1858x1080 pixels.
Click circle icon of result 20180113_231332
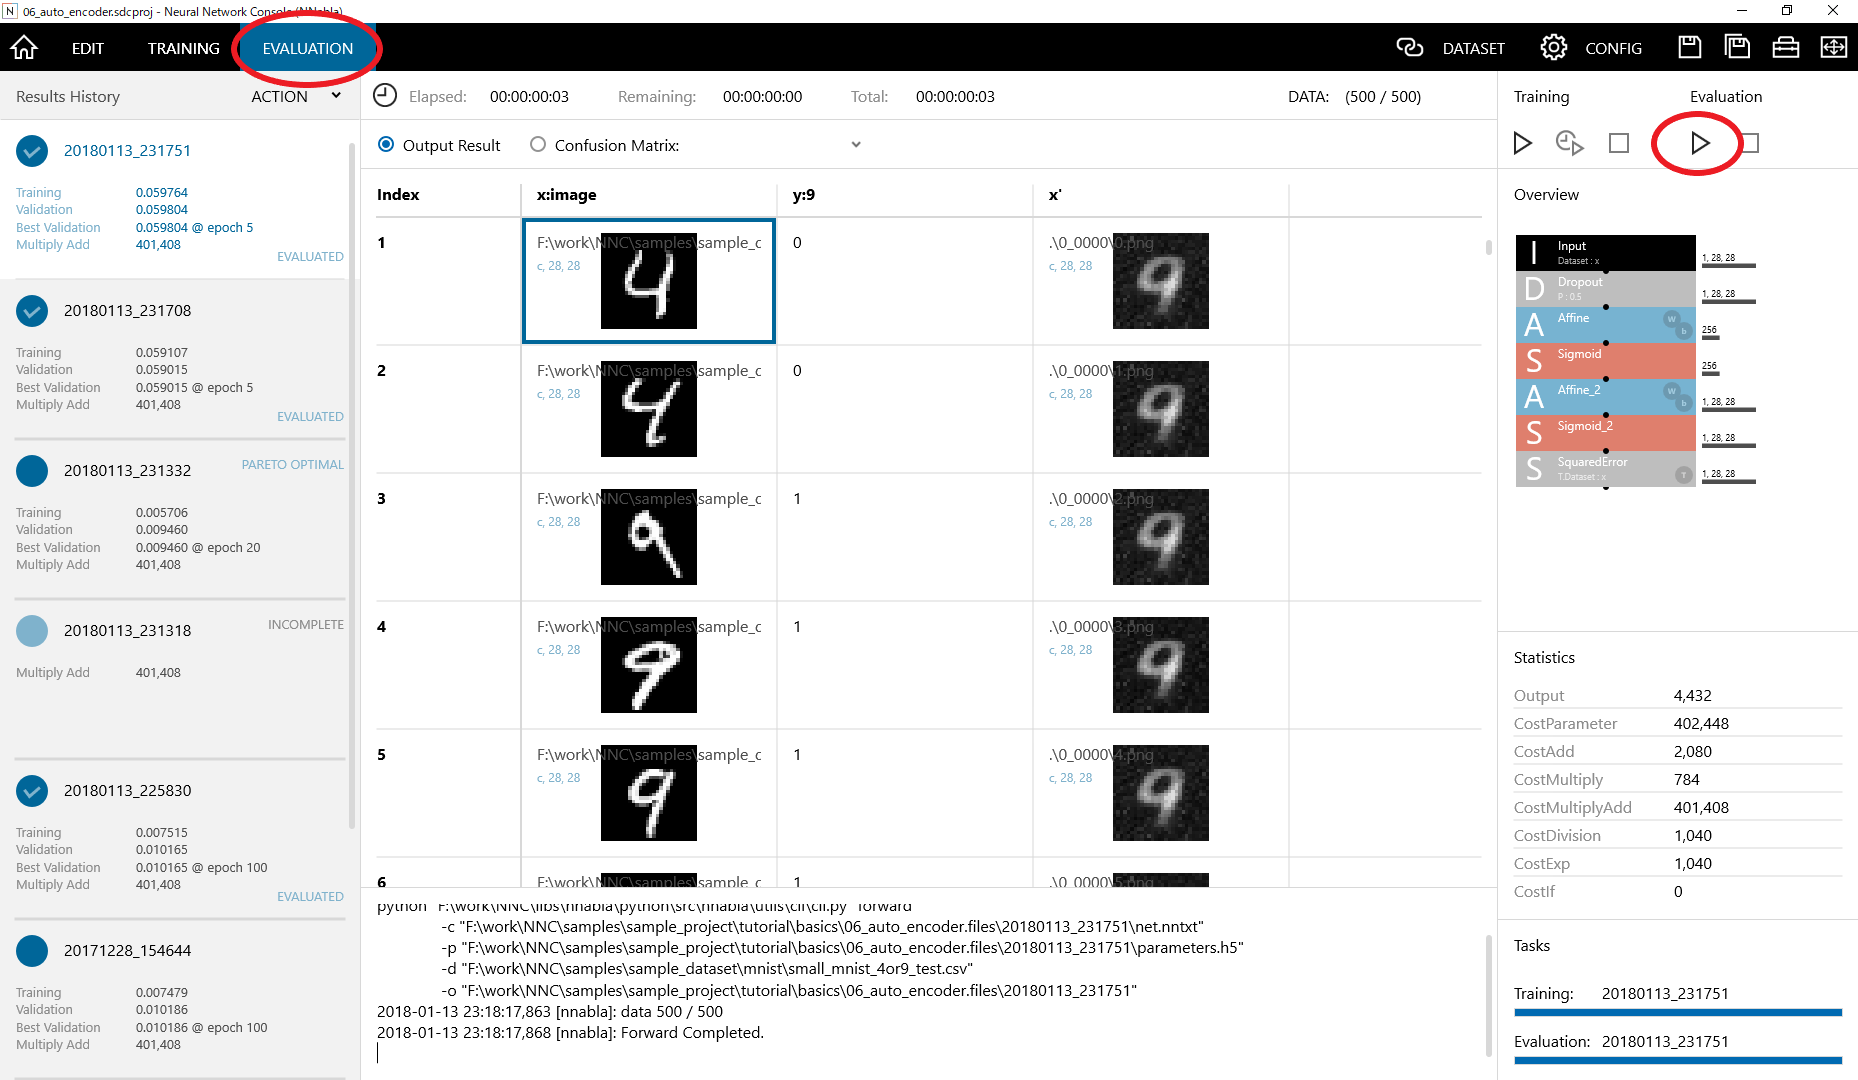click(x=32, y=471)
